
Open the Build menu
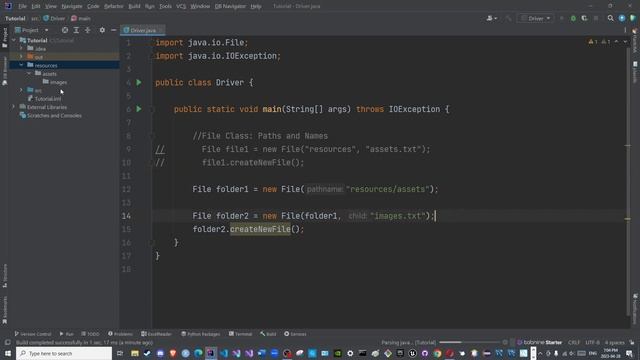coord(134,6)
